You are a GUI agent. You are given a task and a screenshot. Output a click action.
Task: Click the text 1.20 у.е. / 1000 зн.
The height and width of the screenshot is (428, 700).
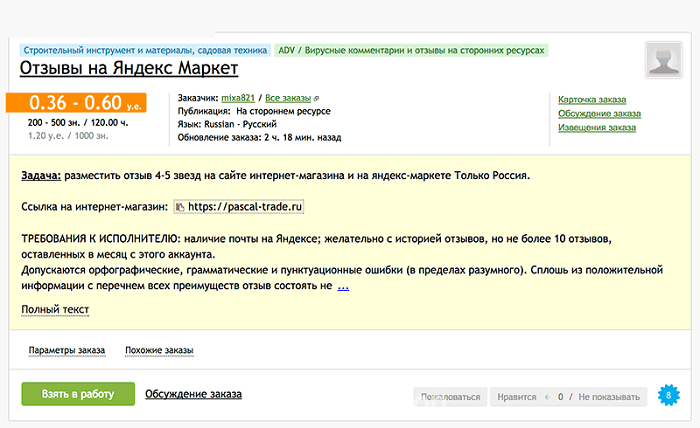(68, 136)
